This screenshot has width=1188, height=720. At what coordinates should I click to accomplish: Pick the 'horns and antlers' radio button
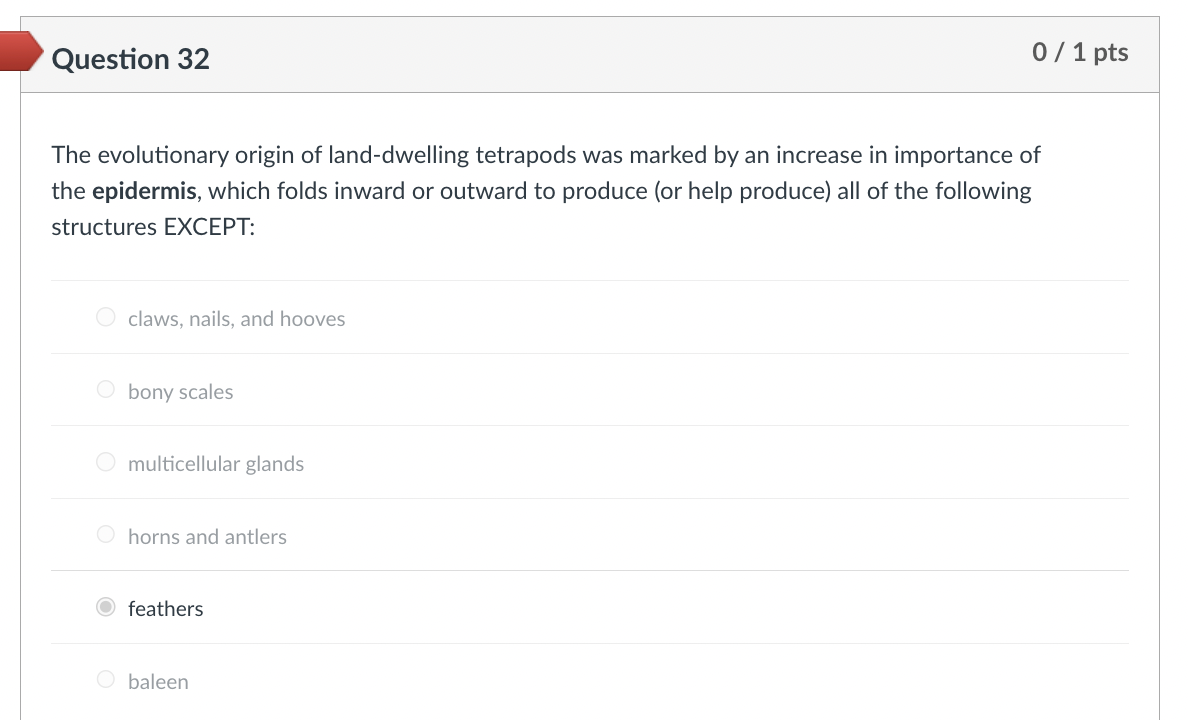[106, 536]
